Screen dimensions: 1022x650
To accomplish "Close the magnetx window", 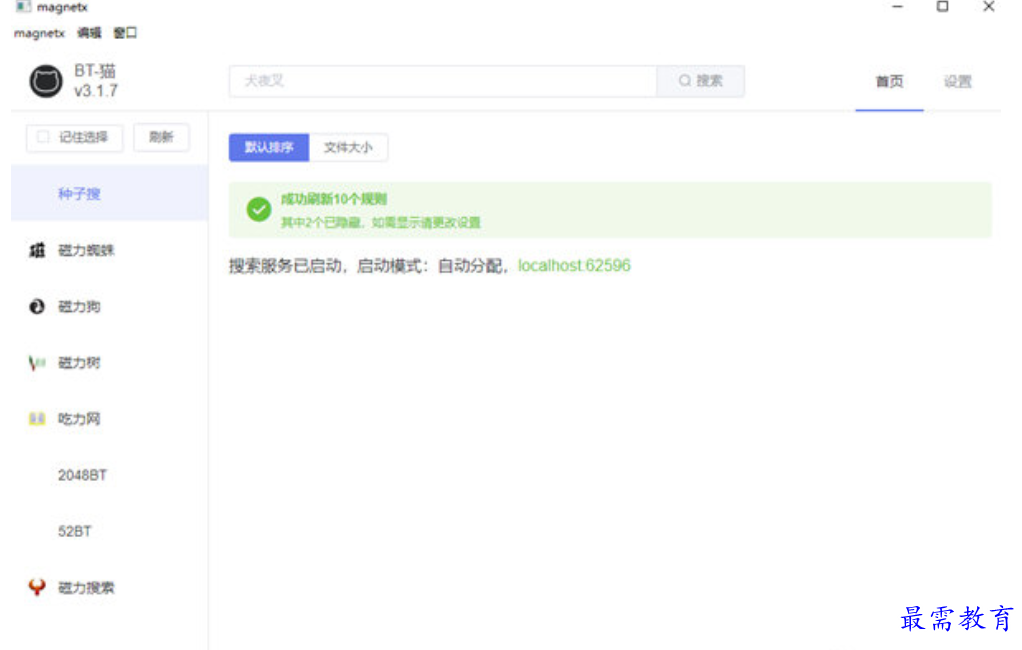I will tap(989, 7).
